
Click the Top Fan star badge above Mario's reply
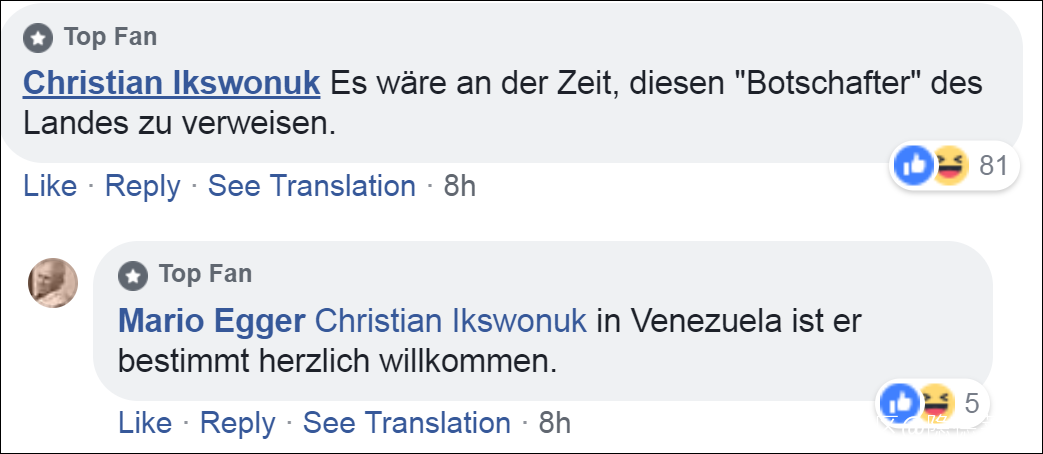(133, 274)
